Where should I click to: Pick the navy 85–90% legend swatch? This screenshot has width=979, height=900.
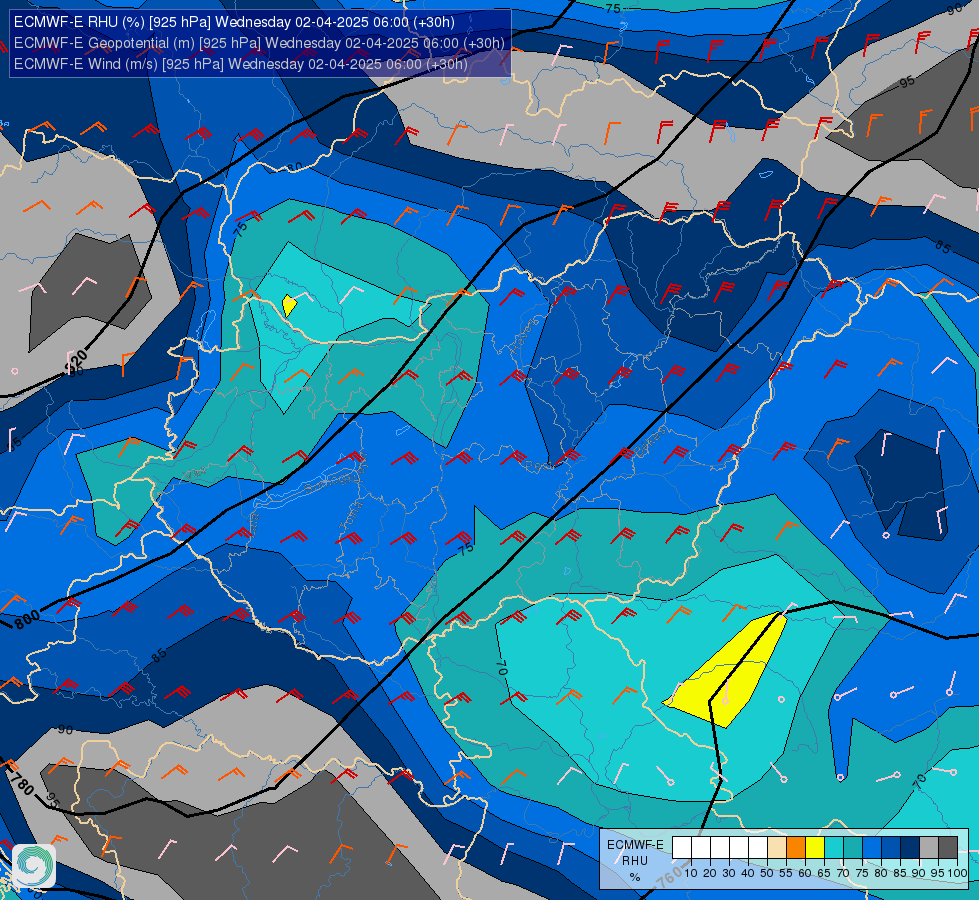pos(910,848)
